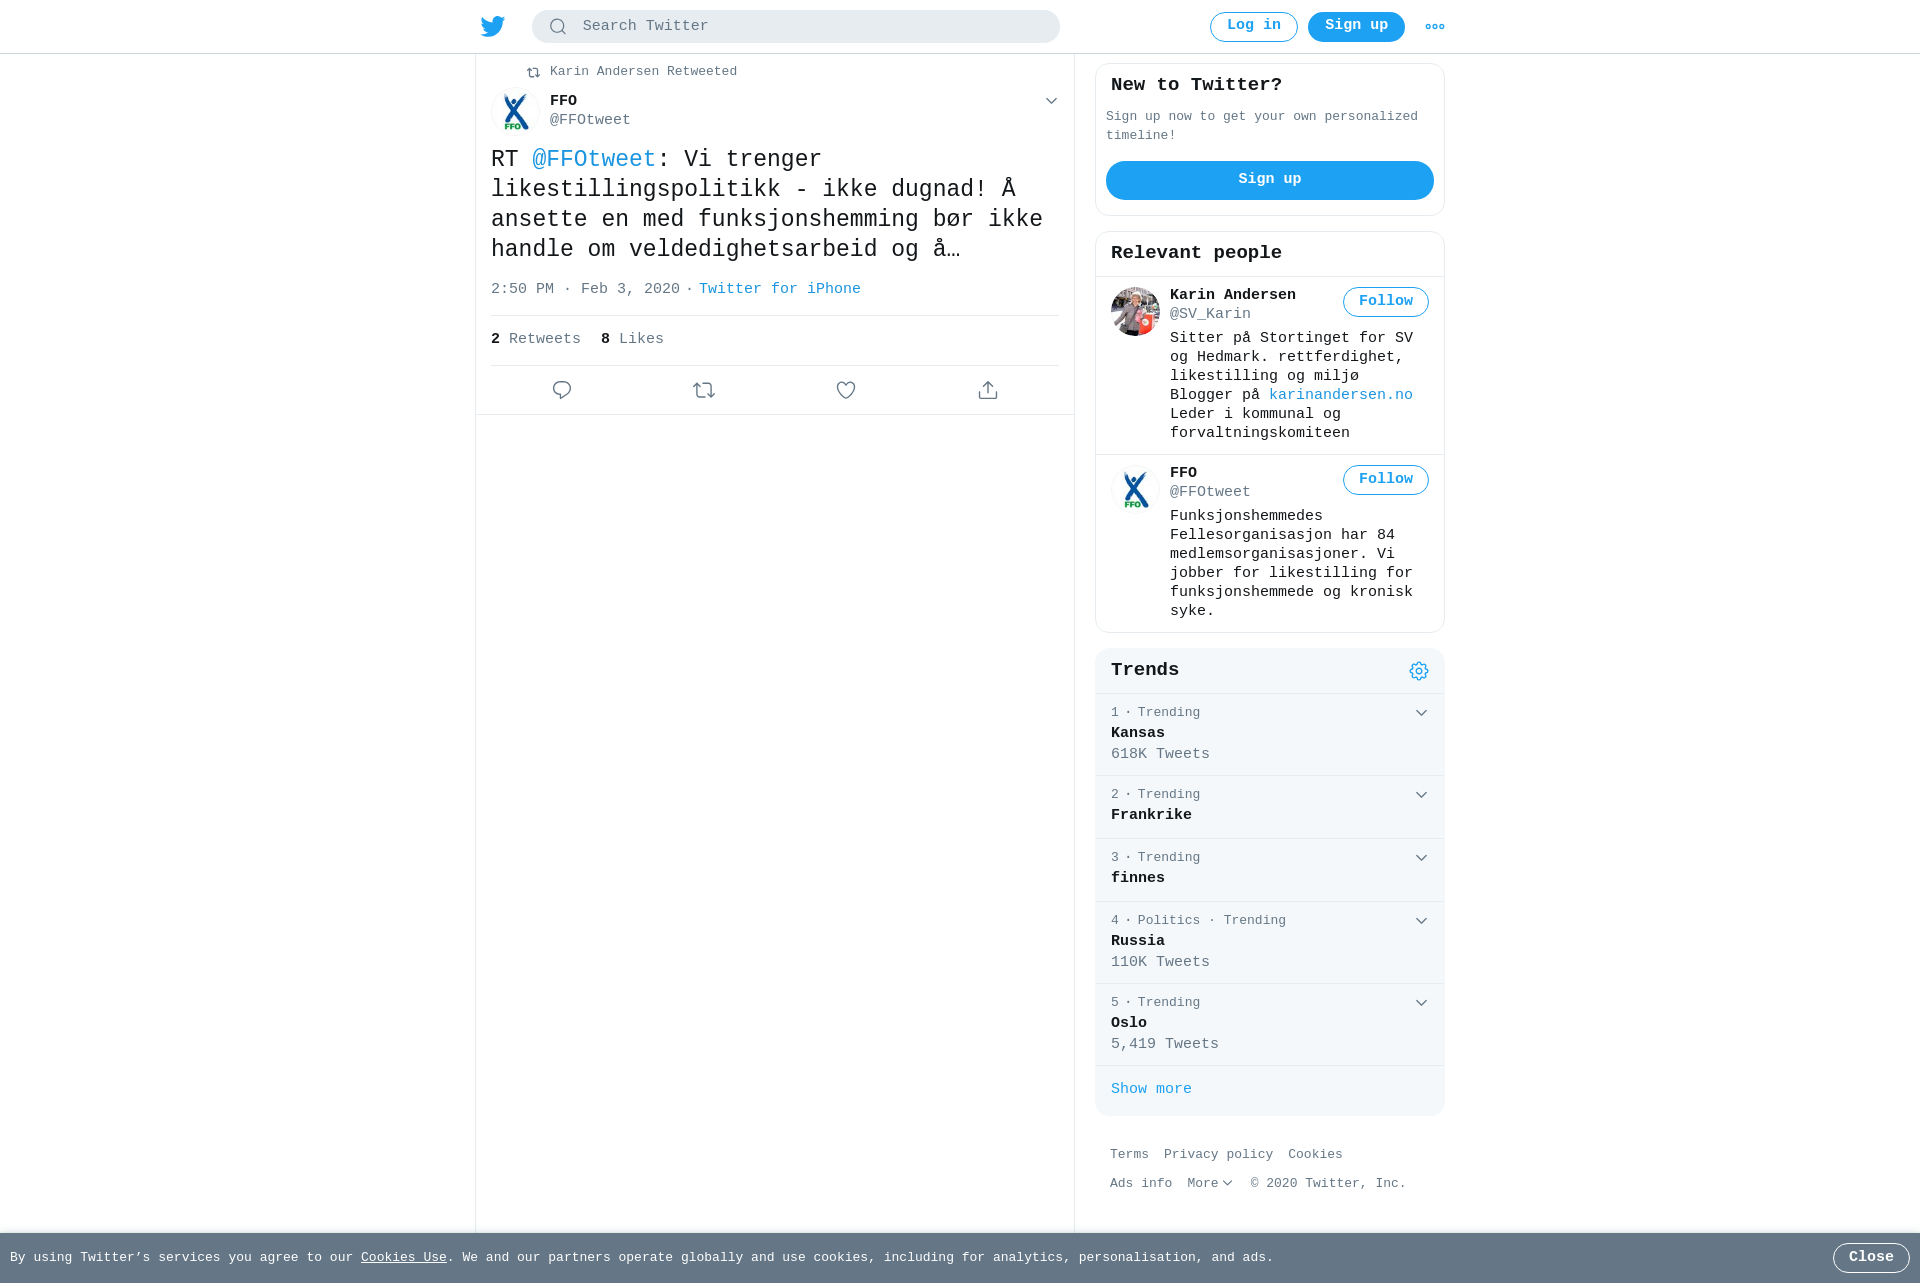
Task: Open the three-dot more menu in header
Action: 1435,27
